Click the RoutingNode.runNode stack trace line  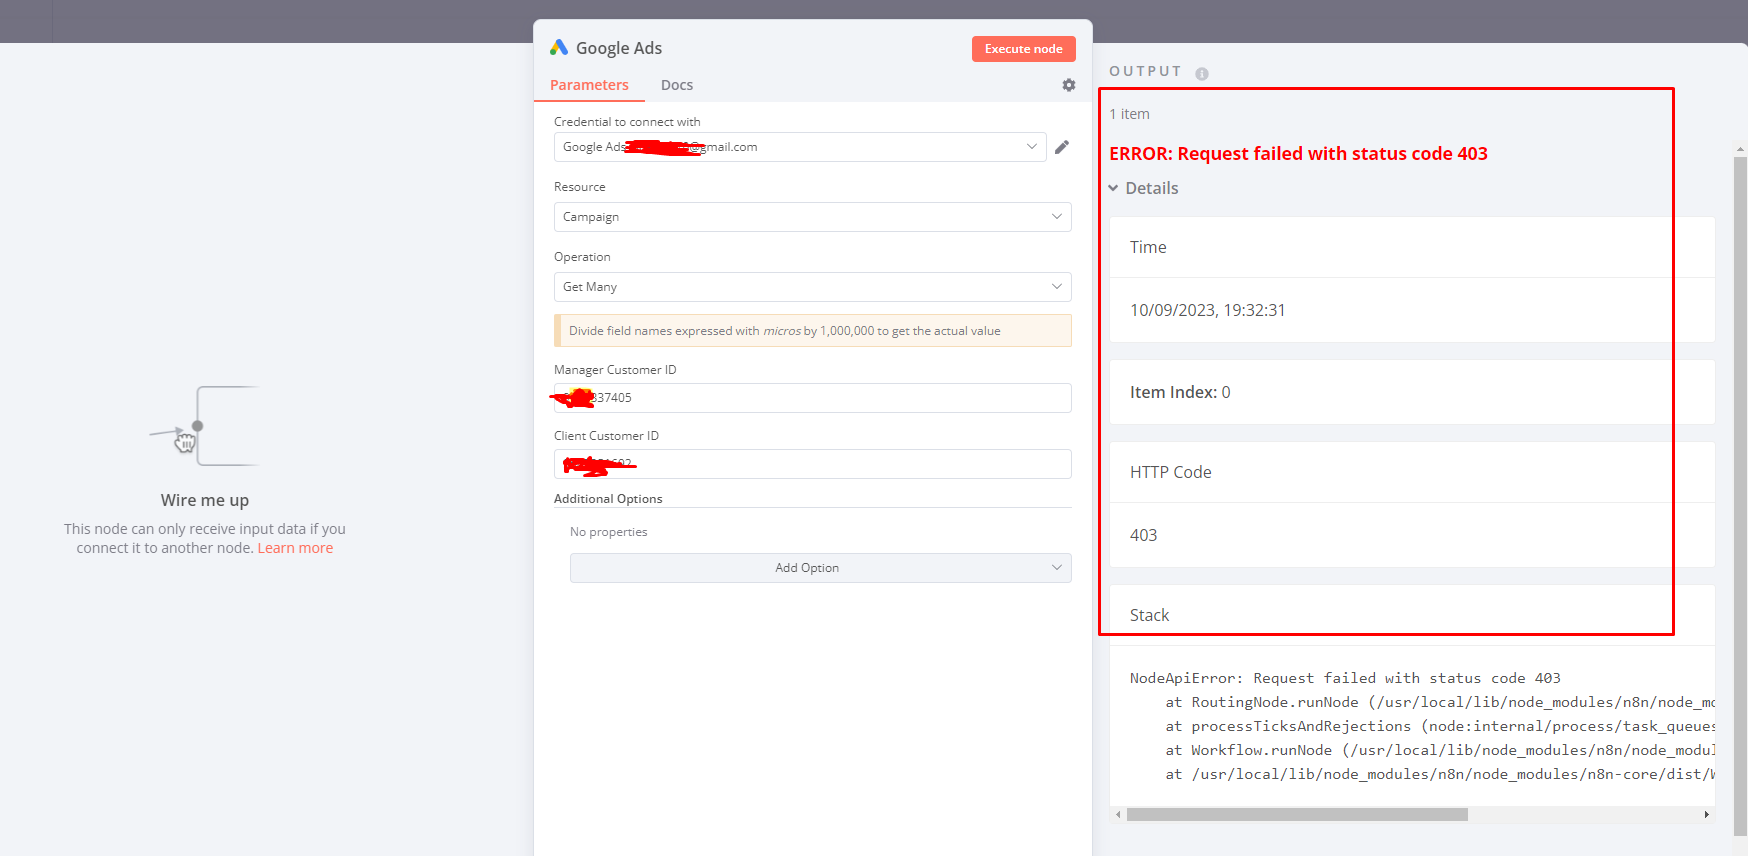[1440, 702]
